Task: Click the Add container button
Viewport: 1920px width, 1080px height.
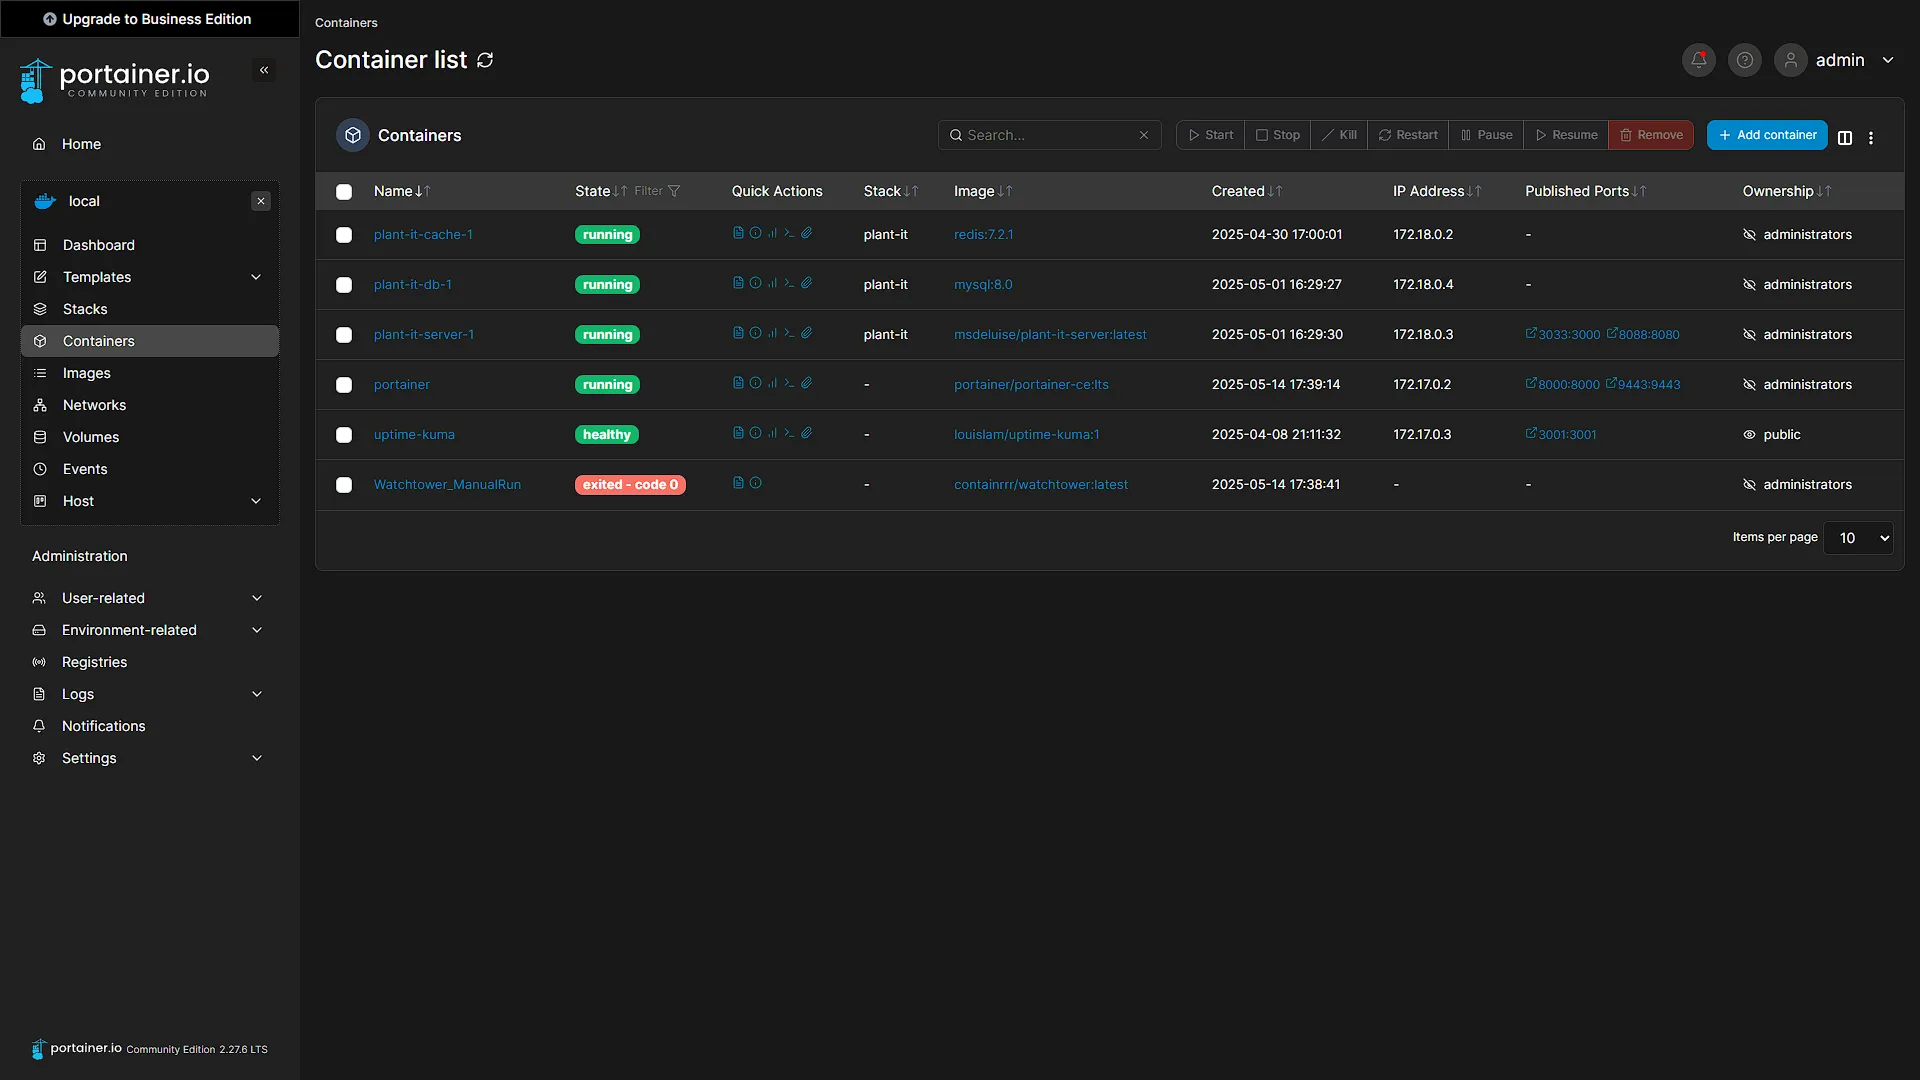Action: tap(1767, 135)
